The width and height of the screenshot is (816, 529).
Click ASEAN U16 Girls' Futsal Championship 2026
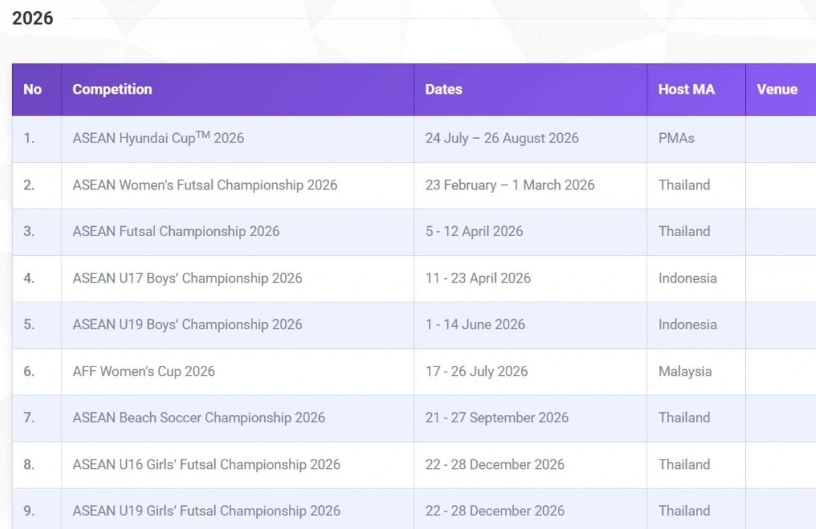(206, 464)
